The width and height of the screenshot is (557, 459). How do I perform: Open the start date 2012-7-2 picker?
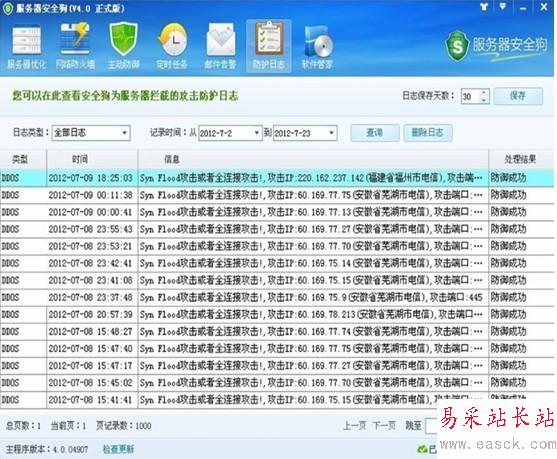coord(256,133)
